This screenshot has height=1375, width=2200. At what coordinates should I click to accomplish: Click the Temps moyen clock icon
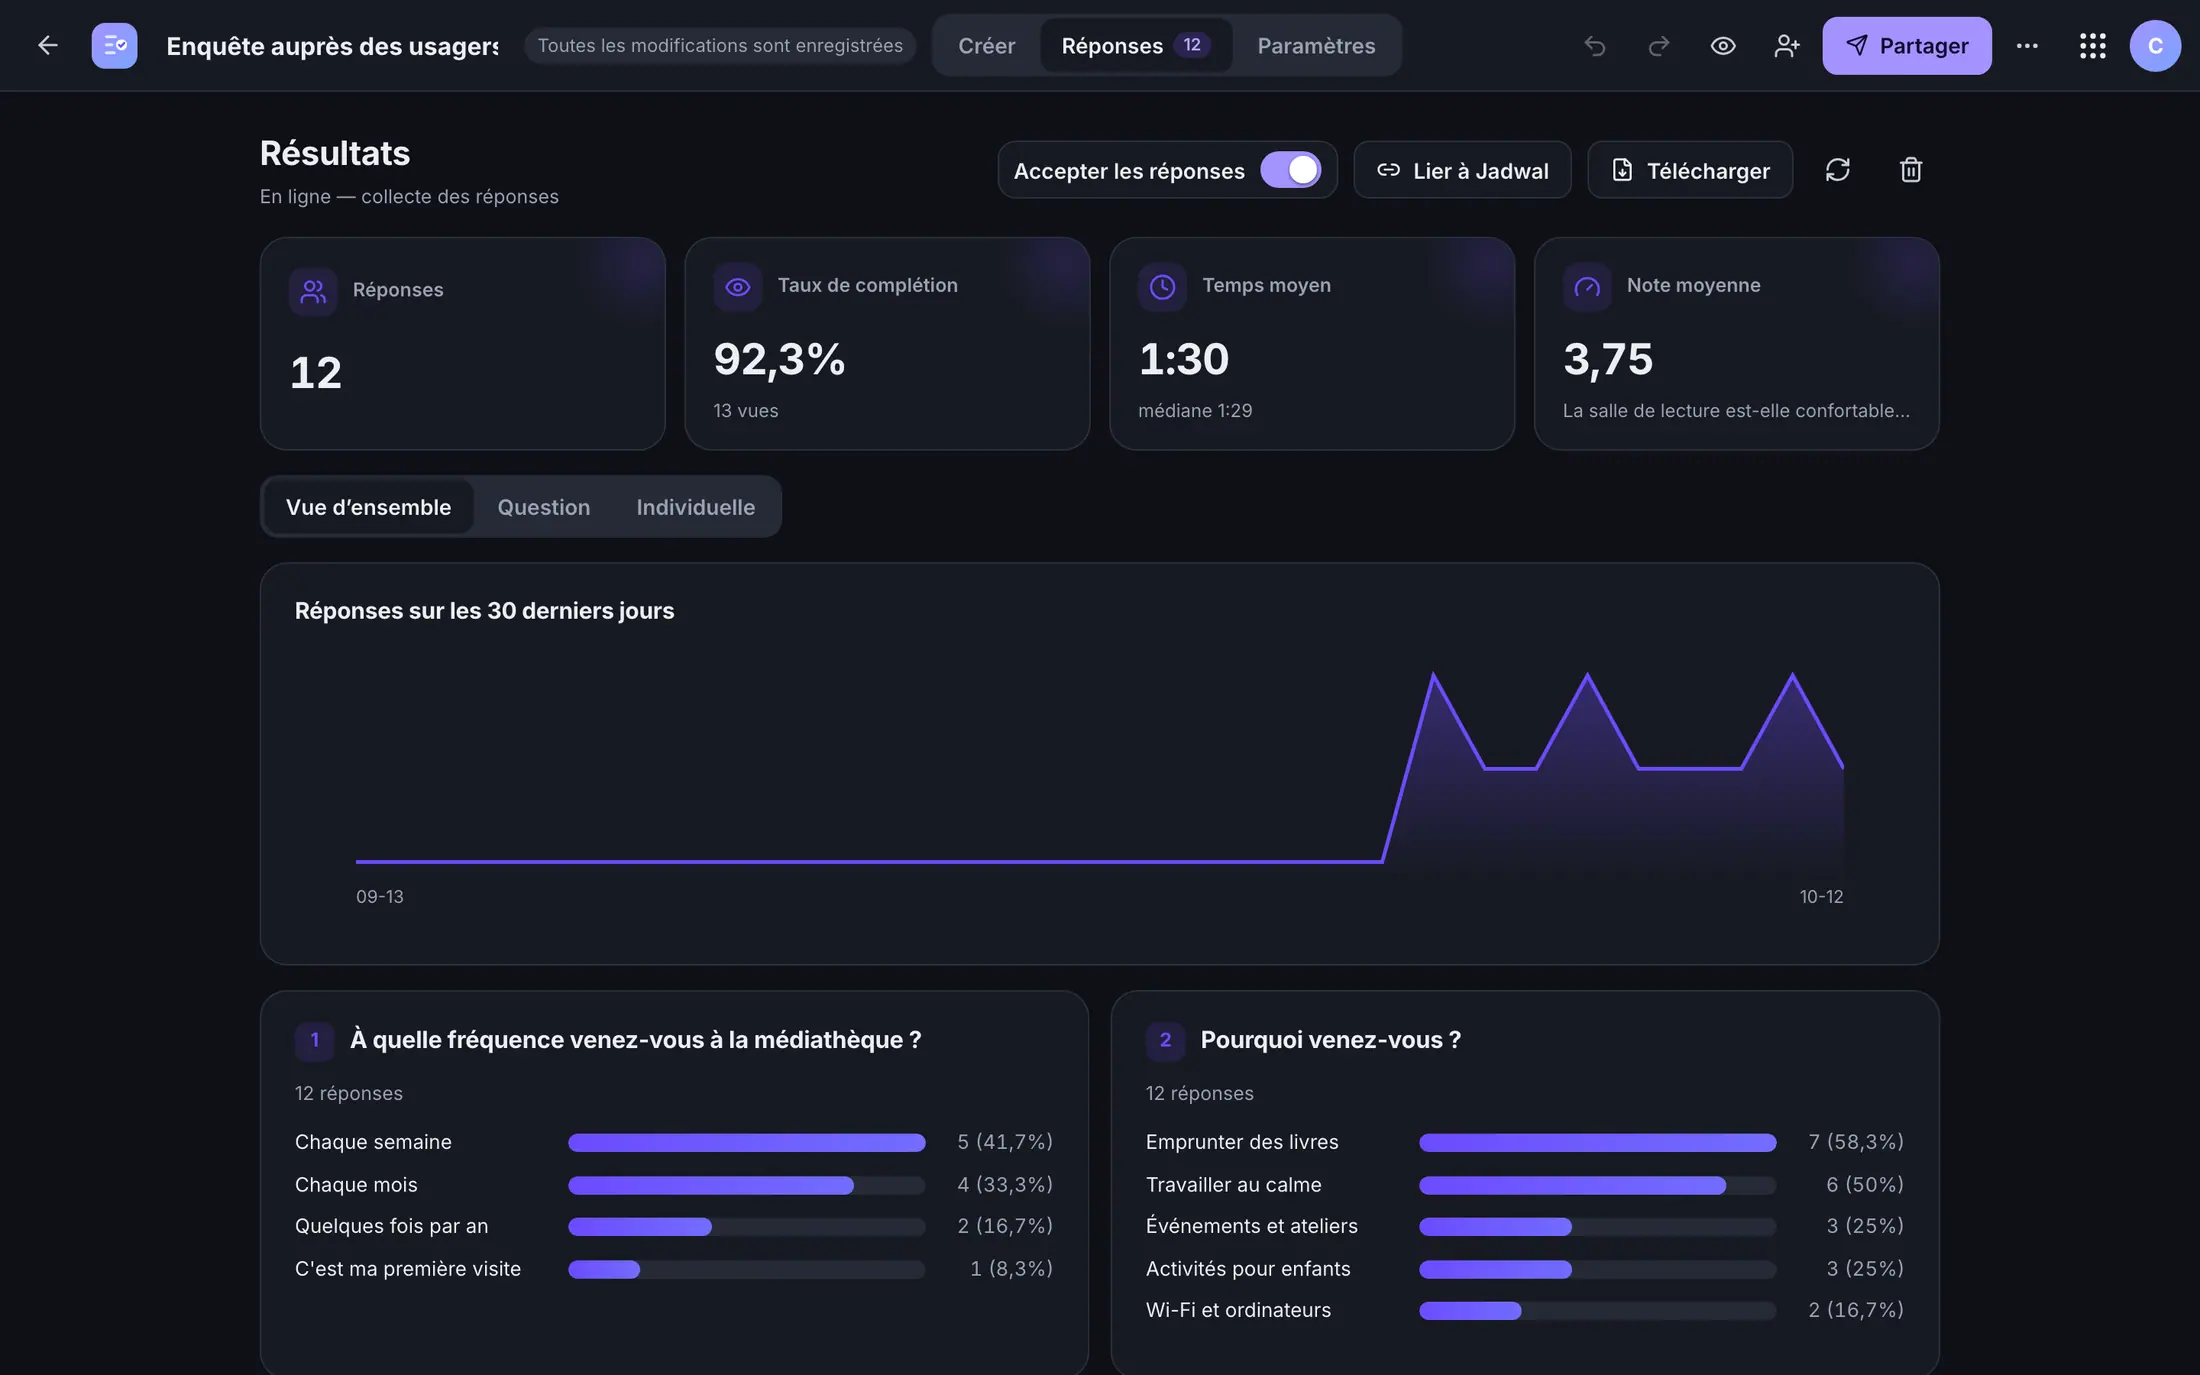click(1162, 287)
